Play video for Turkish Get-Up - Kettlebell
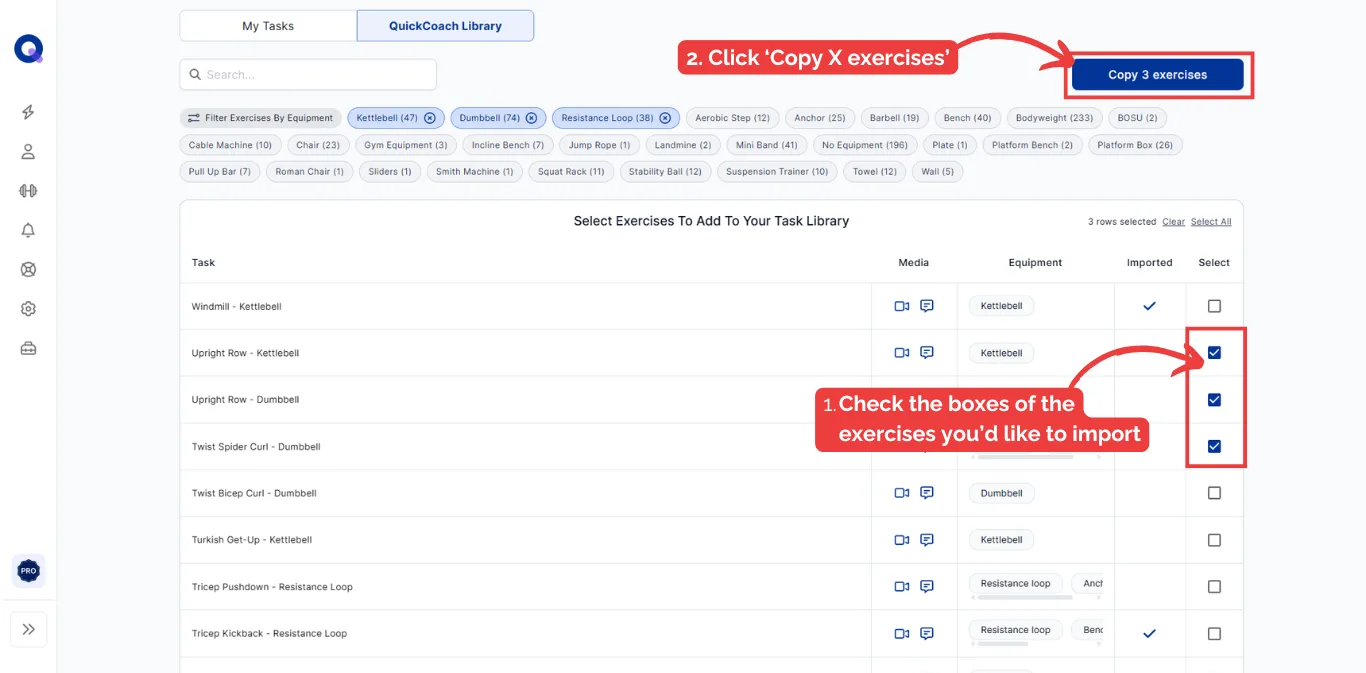The image size is (1366, 673). [x=902, y=540]
